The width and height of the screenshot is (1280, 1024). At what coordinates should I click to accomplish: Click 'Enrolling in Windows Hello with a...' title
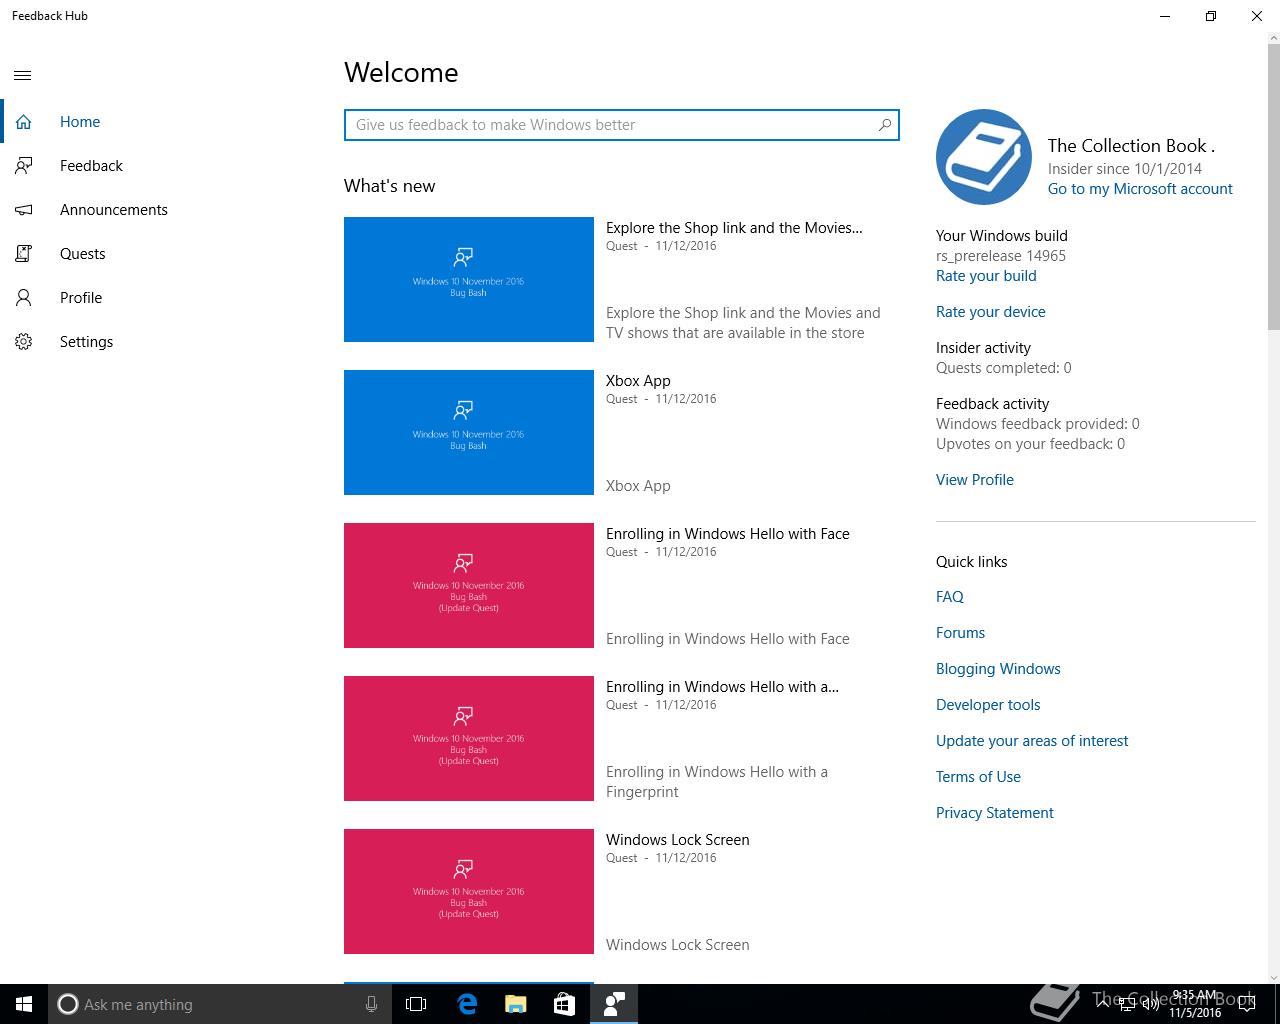click(722, 687)
